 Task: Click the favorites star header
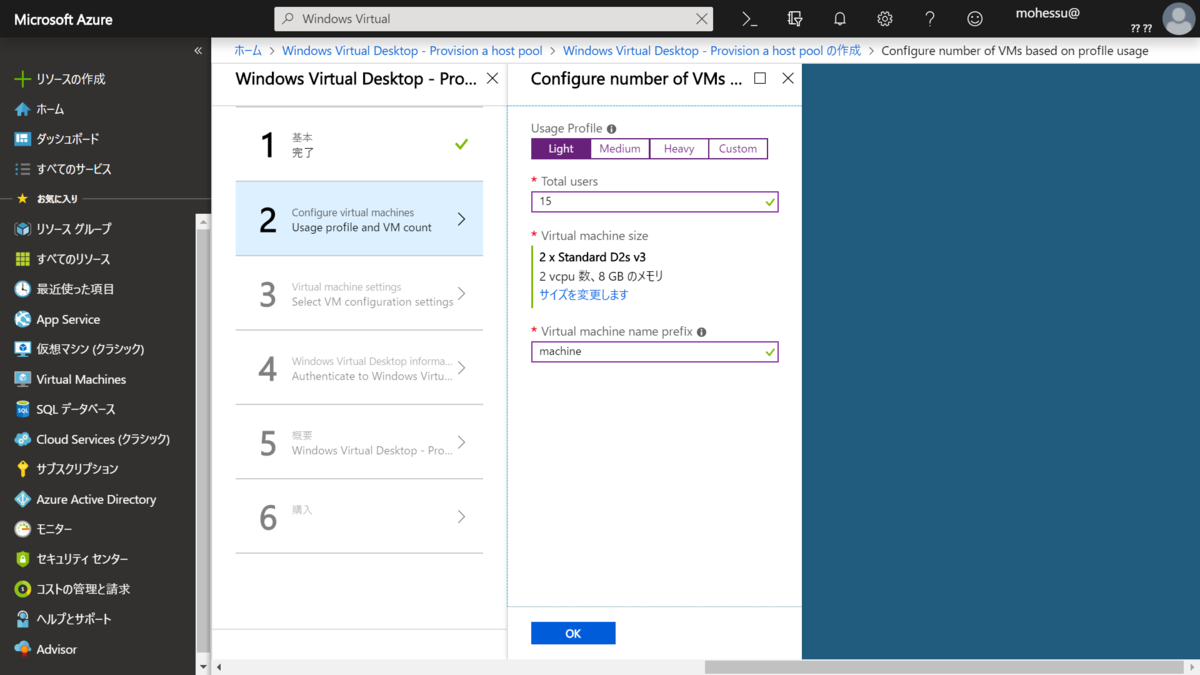pyautogui.click(x=48, y=199)
